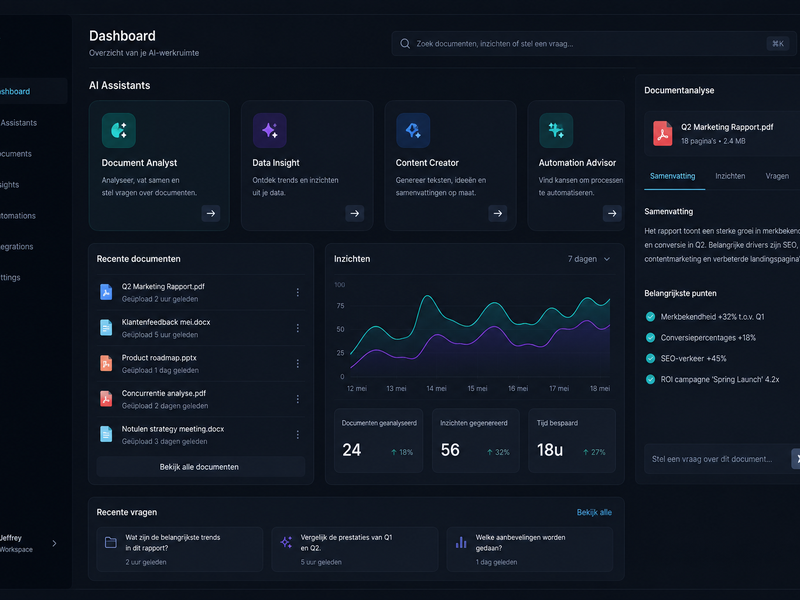Click the PDF icon in Documentanalyse panel

663,134
